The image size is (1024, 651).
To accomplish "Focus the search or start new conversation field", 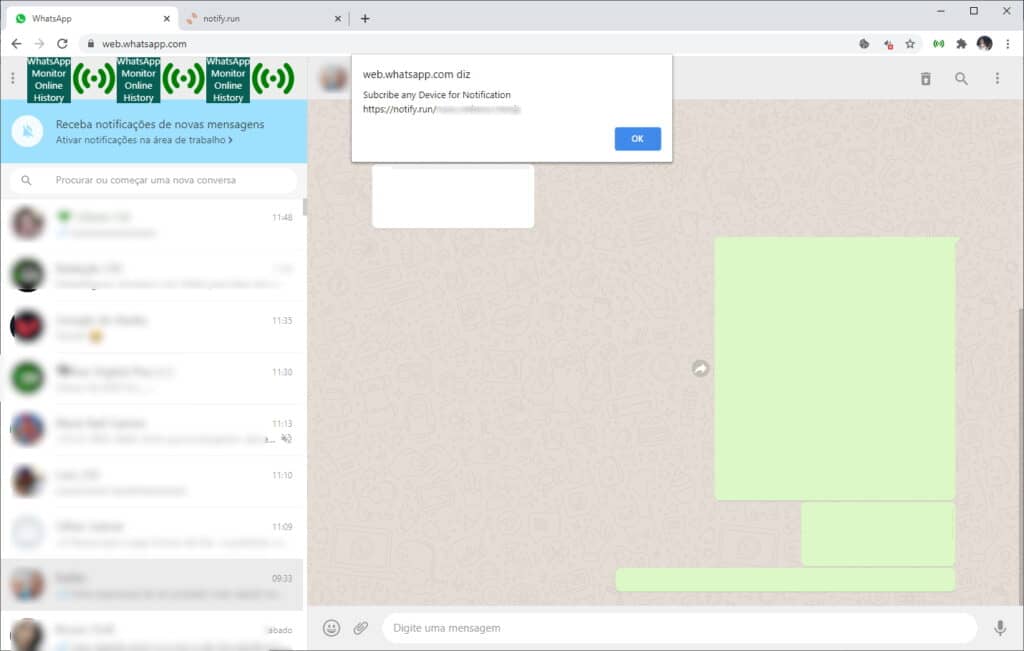I will click(153, 180).
